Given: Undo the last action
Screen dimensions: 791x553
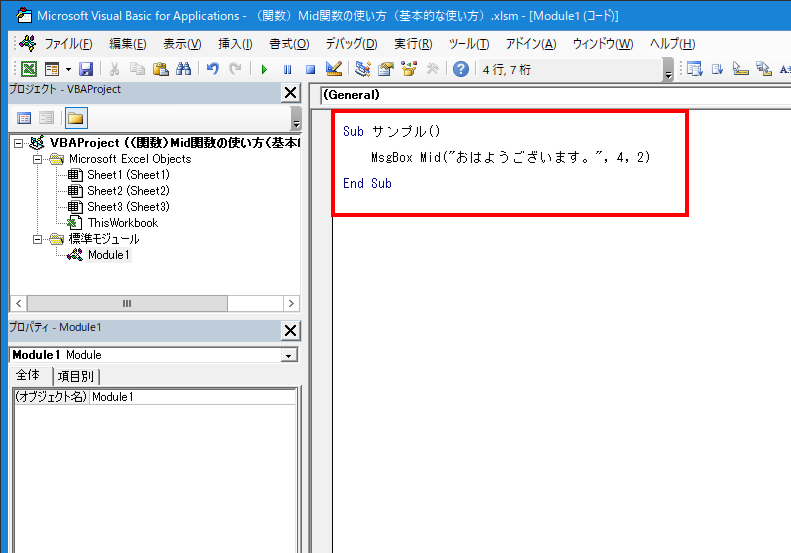Looking at the screenshot, I should pos(213,69).
